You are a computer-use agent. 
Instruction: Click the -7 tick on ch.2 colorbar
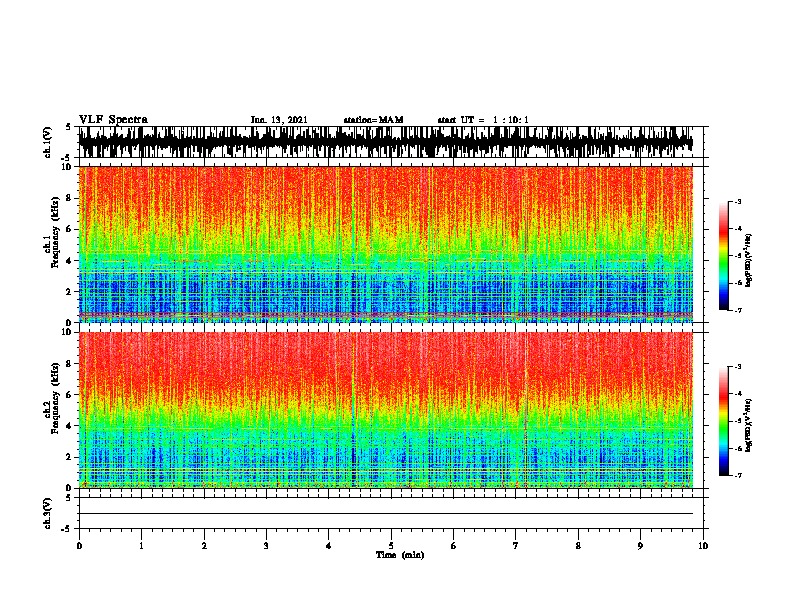[738, 475]
